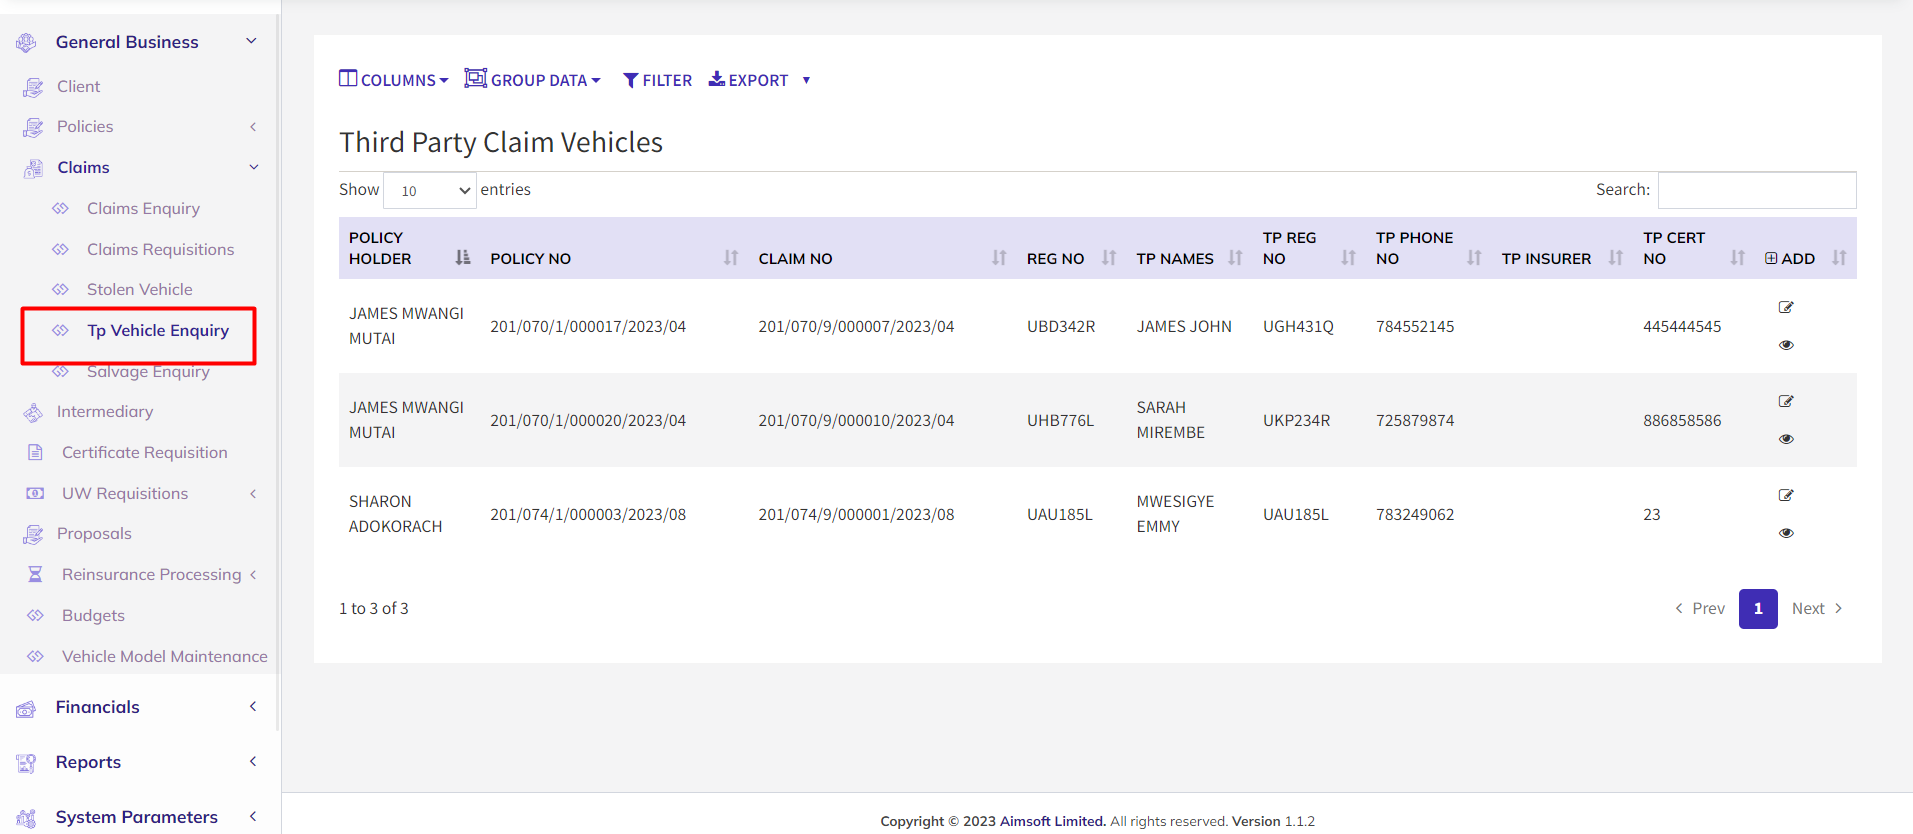Click edit icon for Sharon Adokorach row
1913x834 pixels.
coord(1786,495)
